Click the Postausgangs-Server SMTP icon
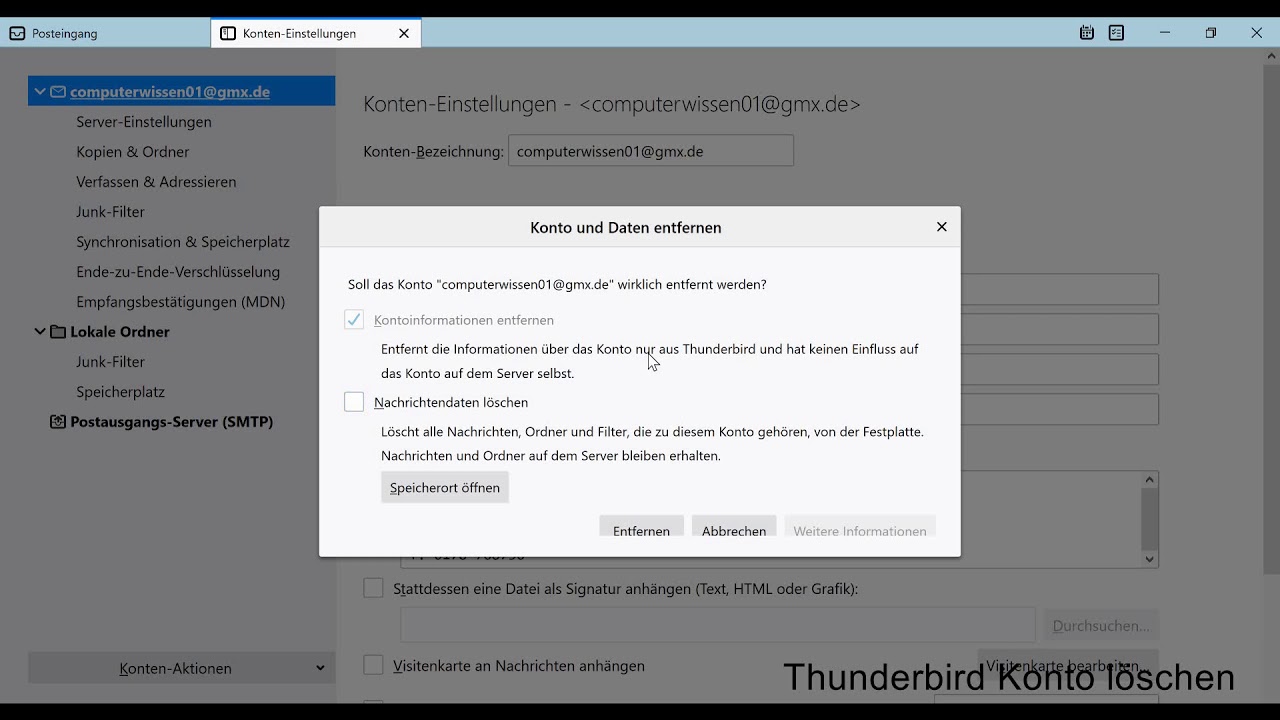Viewport: 1280px width, 720px height. [x=58, y=422]
